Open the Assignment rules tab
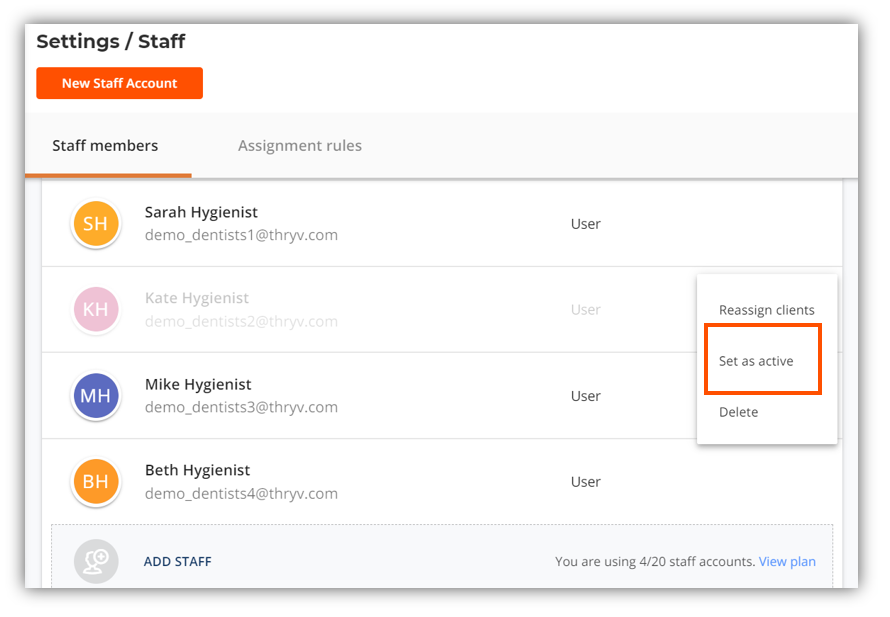Screen dimensions: 890x617 (300, 146)
